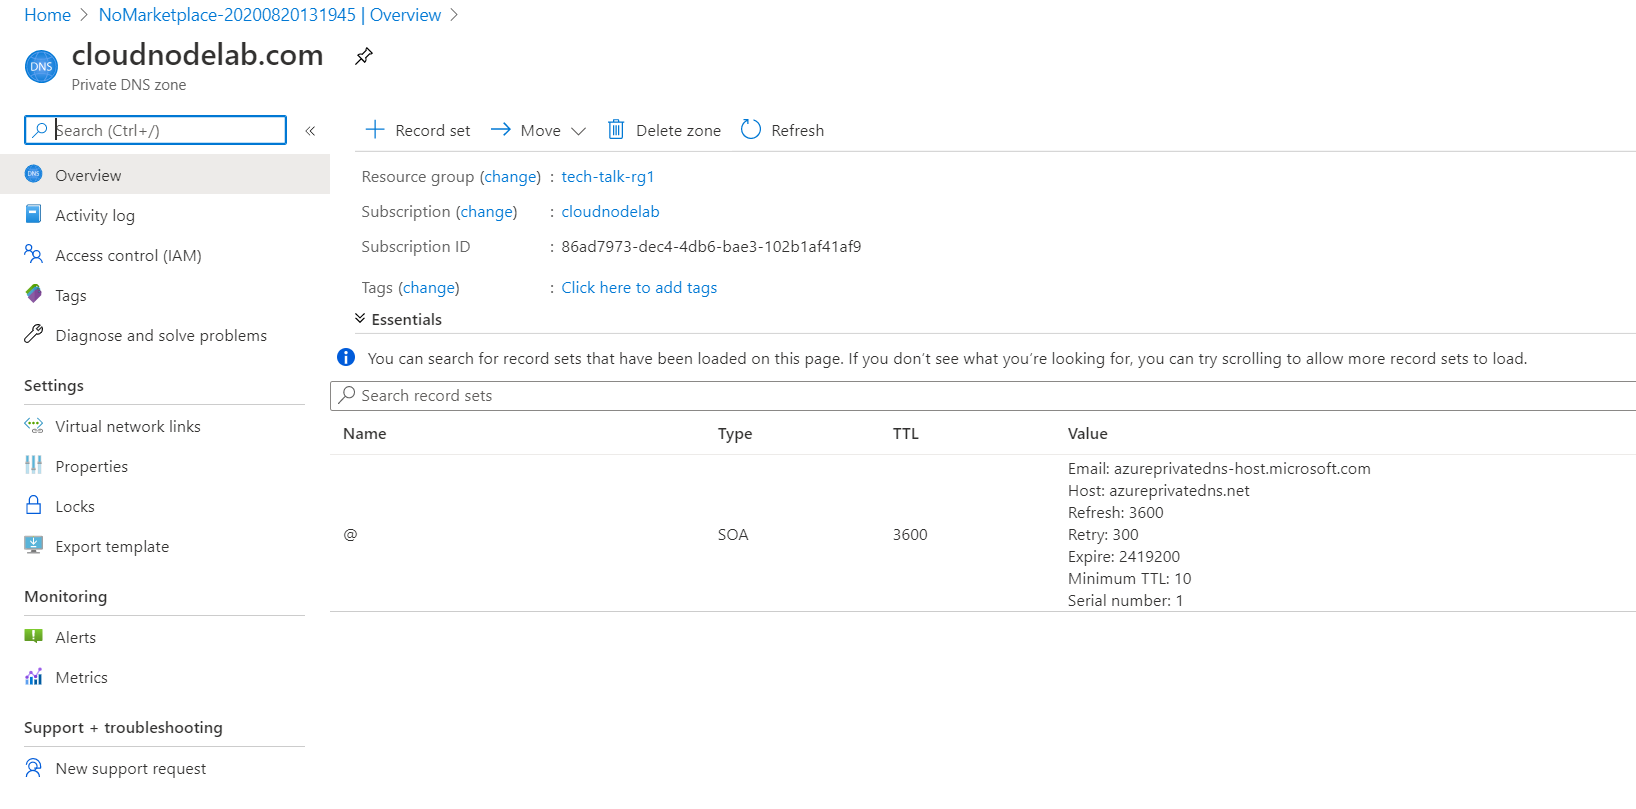Screen dimensions: 1636x809
Task: Click the blue info icon in the notice
Action: tap(346, 357)
